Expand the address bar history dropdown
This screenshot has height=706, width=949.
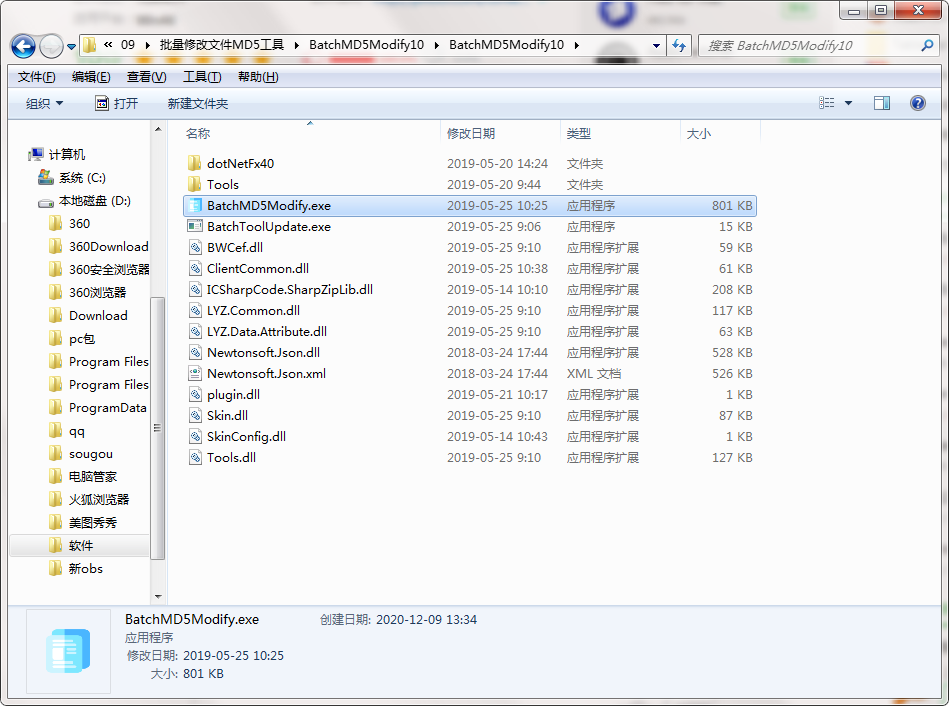[656, 45]
